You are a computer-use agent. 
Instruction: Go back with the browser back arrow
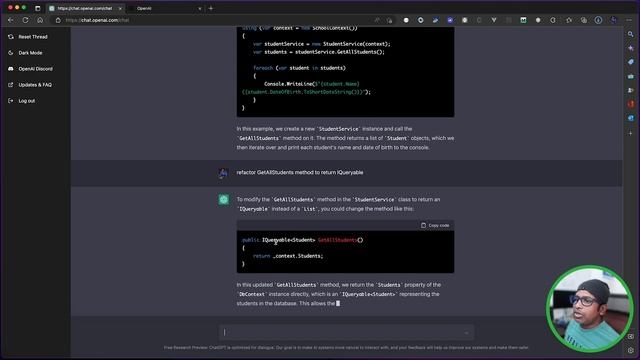(x=11, y=20)
